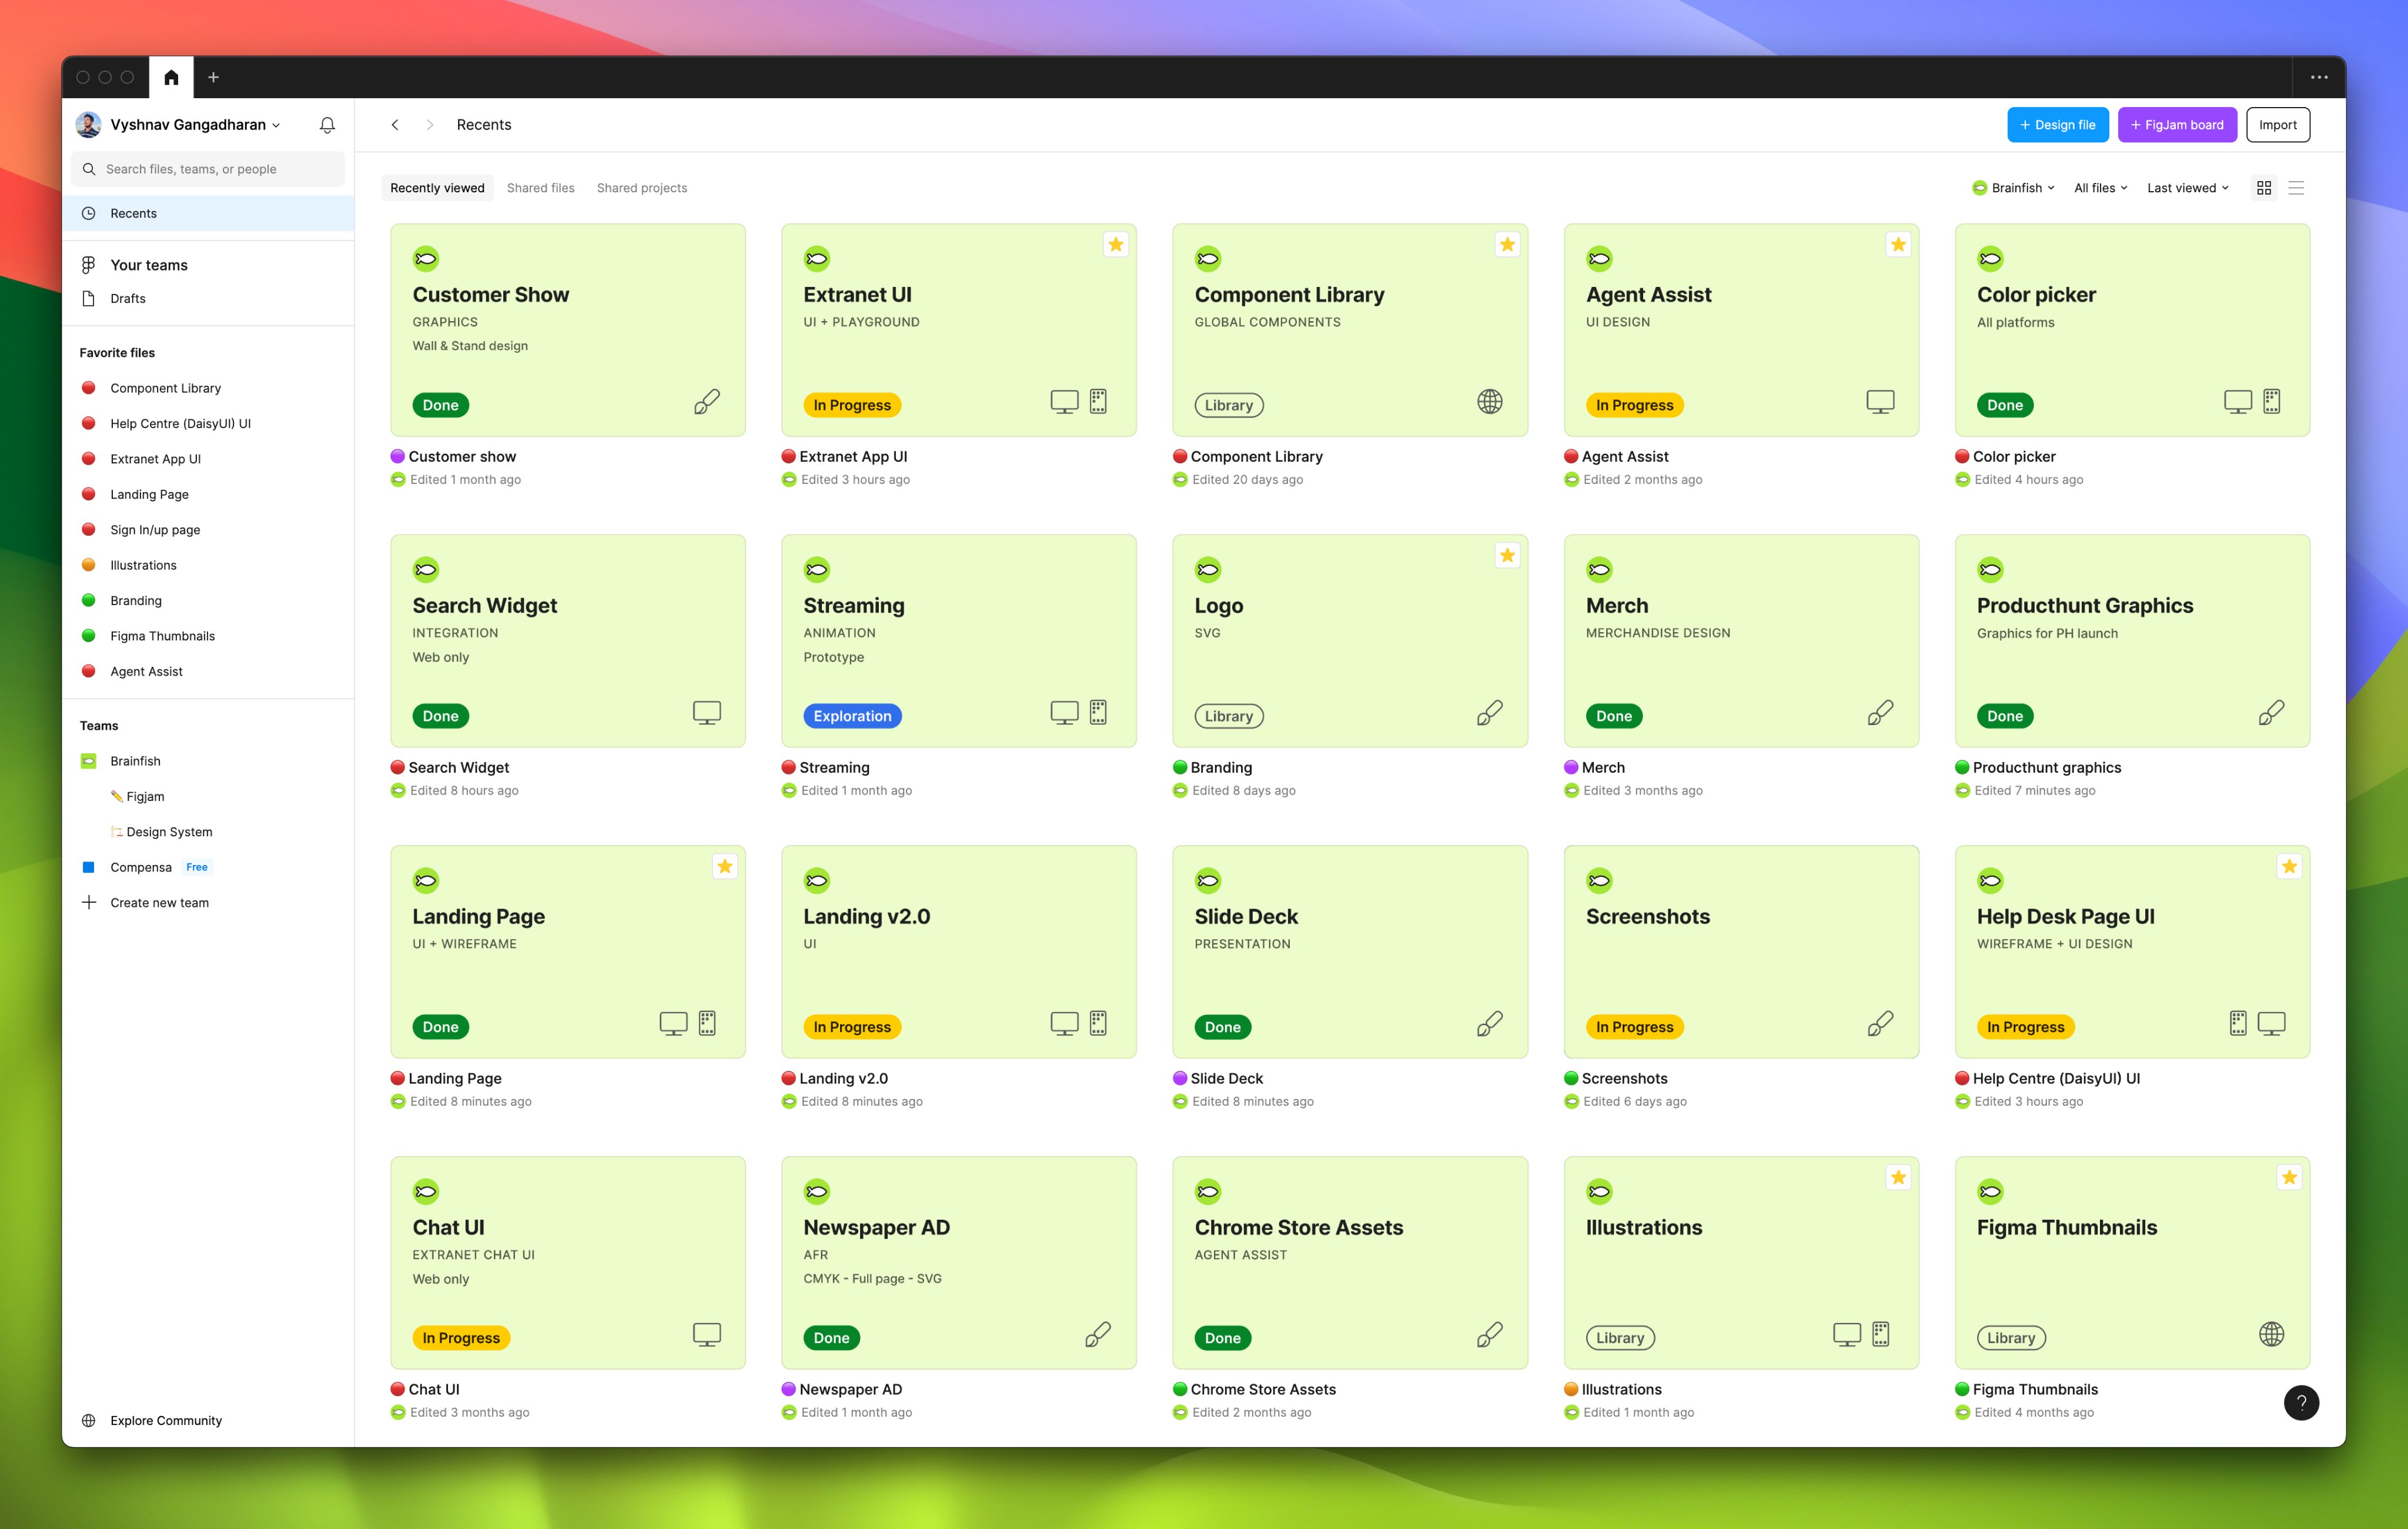Switch to Shared files tab

[540, 188]
